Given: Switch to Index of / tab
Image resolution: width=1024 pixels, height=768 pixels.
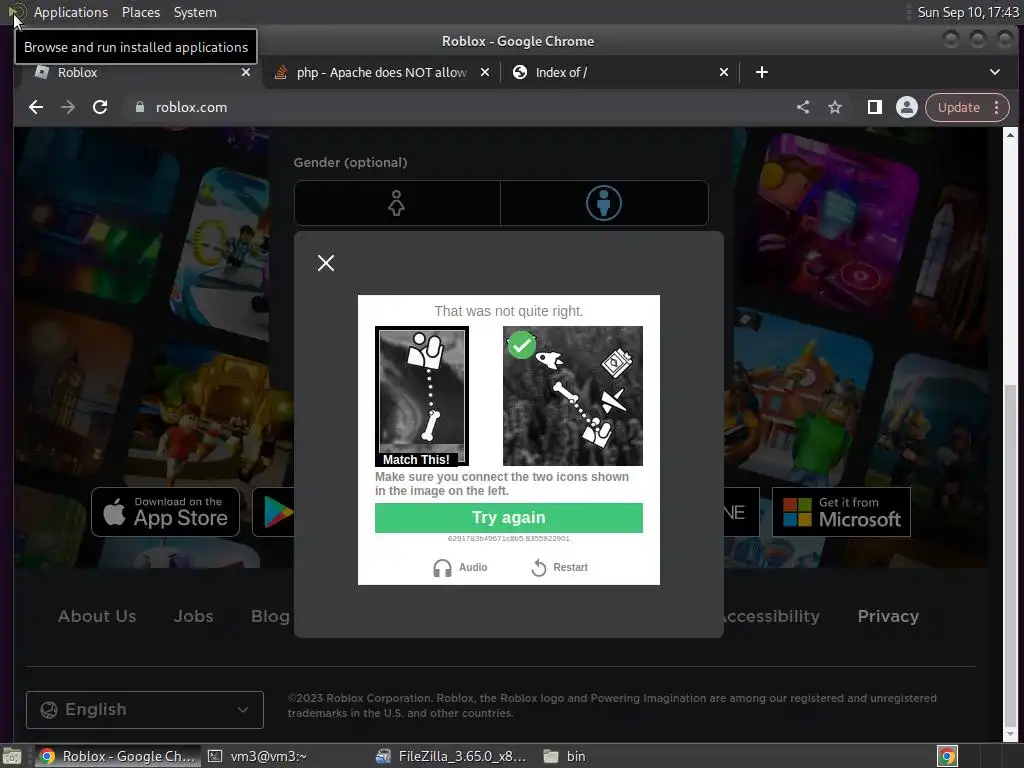Looking at the screenshot, I should [620, 72].
